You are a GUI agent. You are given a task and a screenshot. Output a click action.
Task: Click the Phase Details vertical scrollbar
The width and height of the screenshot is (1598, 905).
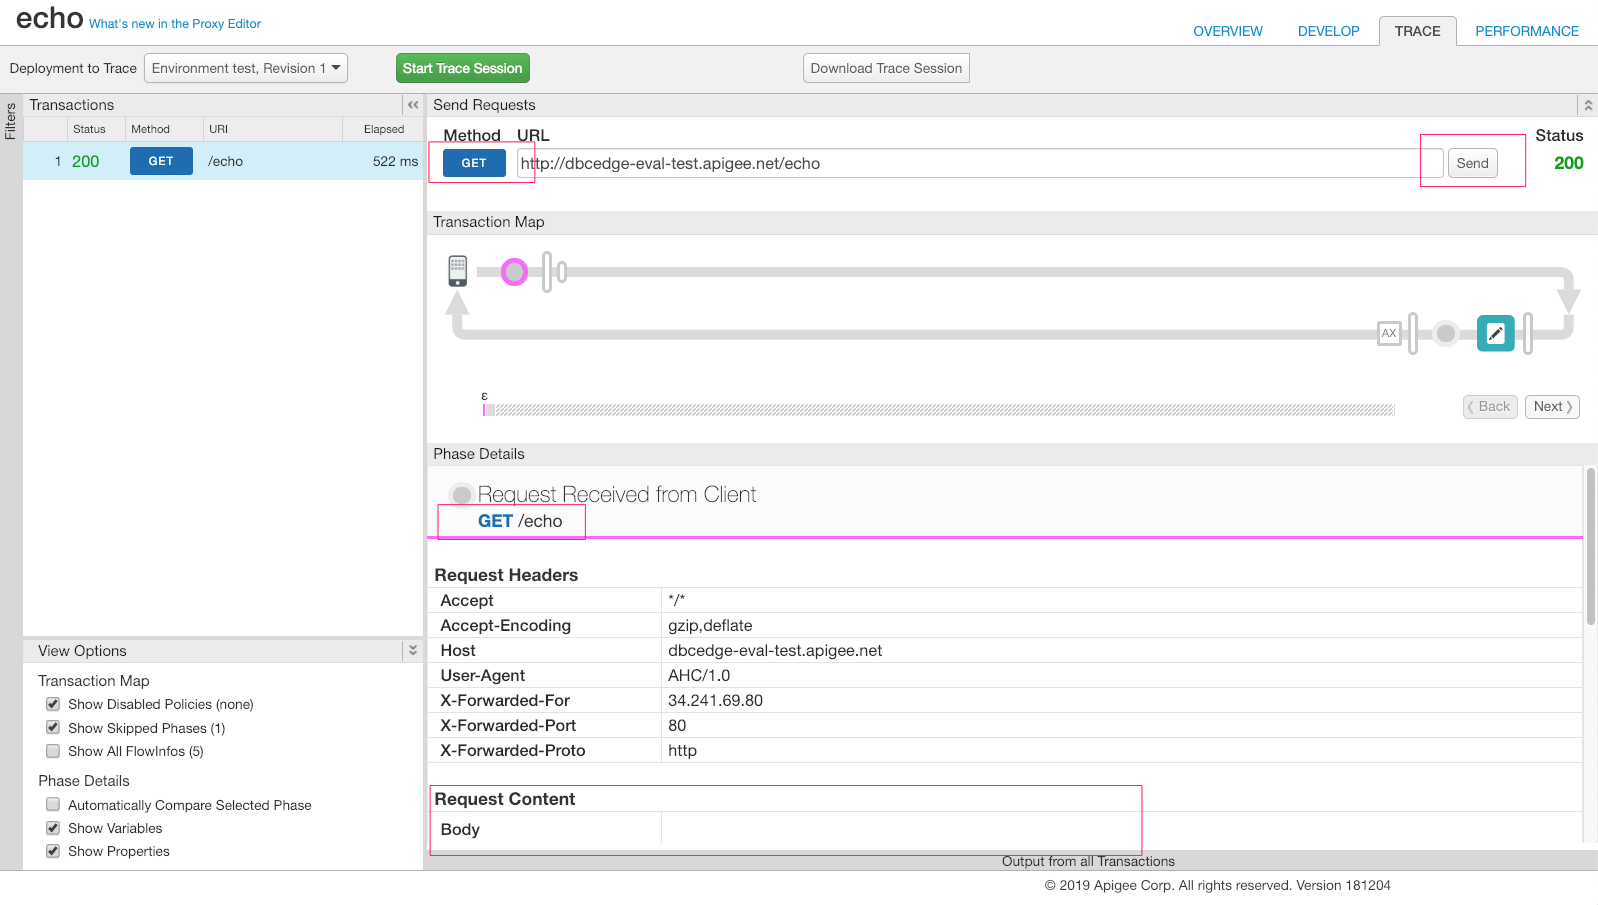1590,547
